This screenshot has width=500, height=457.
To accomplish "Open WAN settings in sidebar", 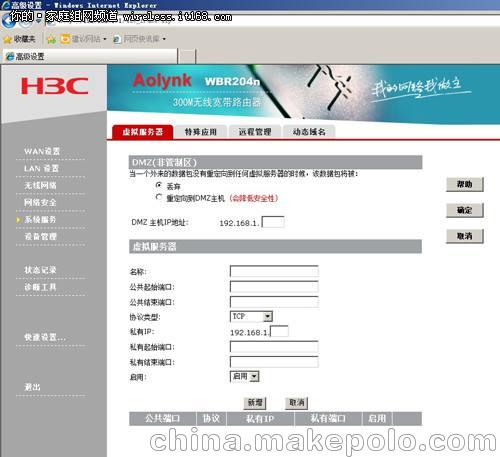I will click(42, 151).
